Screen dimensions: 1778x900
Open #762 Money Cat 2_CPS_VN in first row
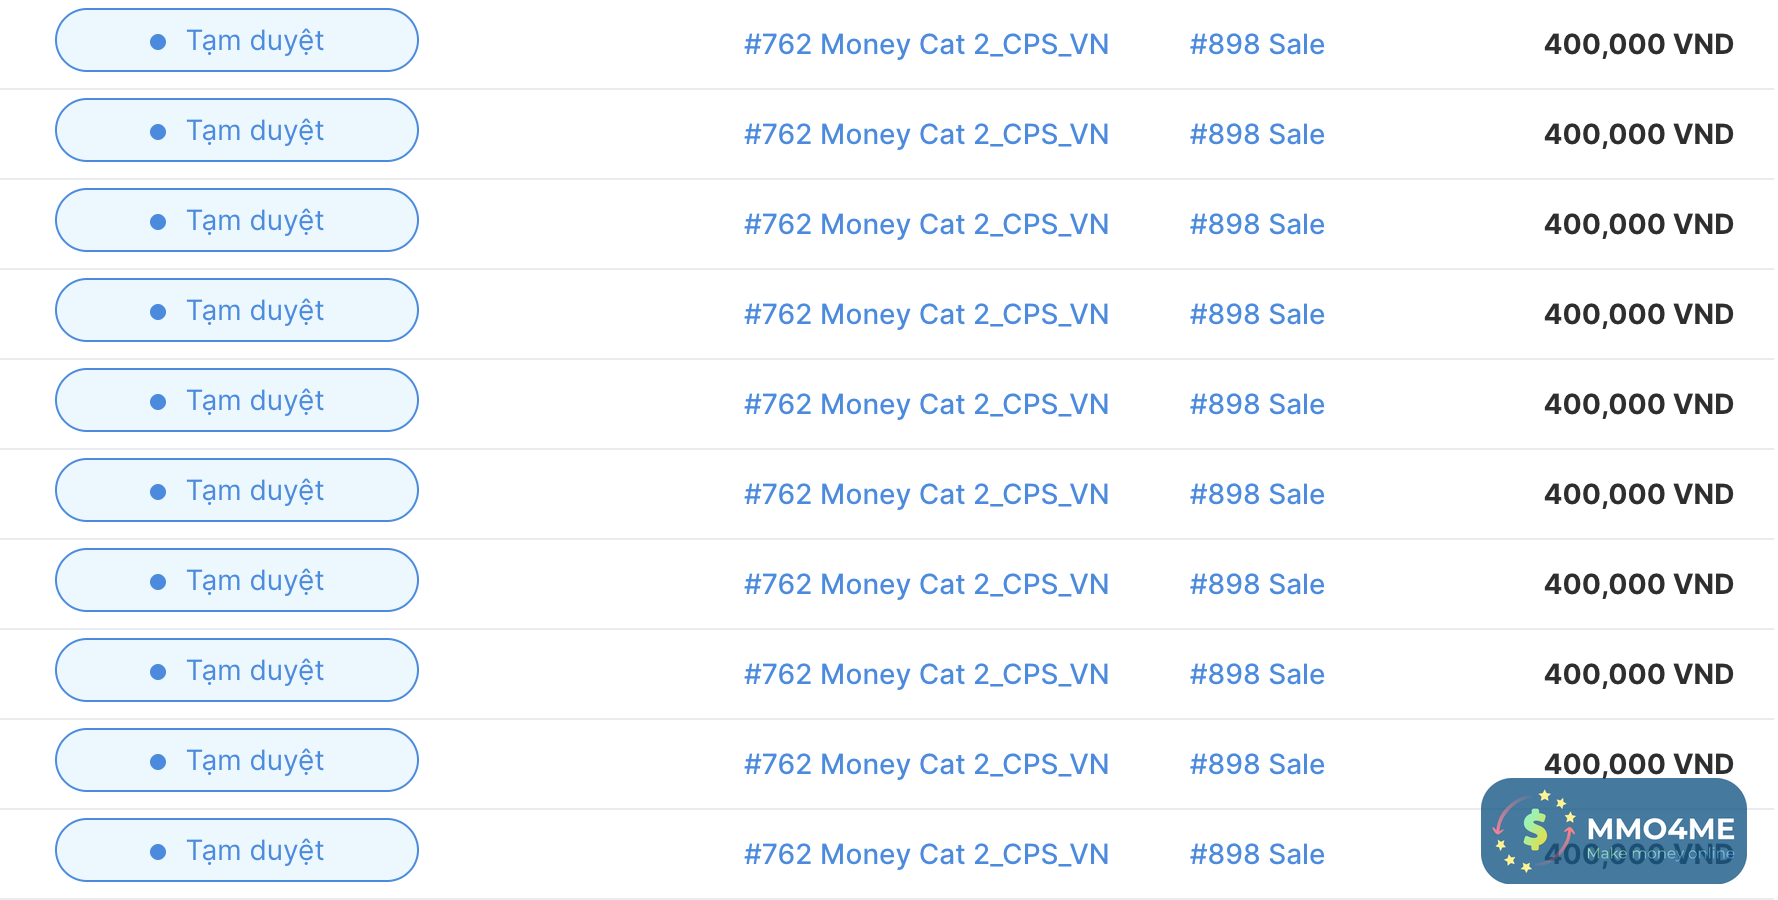(x=926, y=45)
